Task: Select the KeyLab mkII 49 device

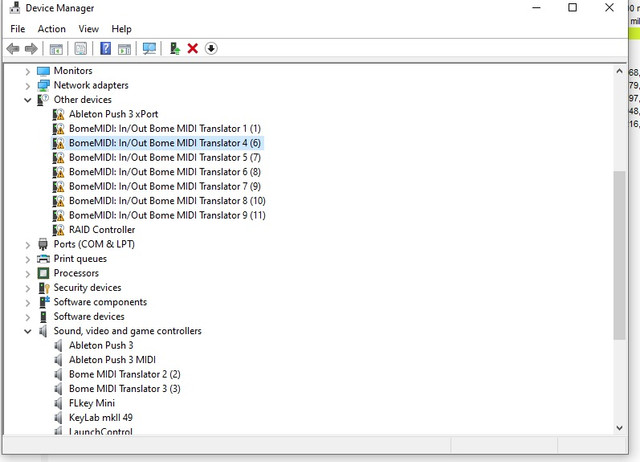Action: pos(101,418)
